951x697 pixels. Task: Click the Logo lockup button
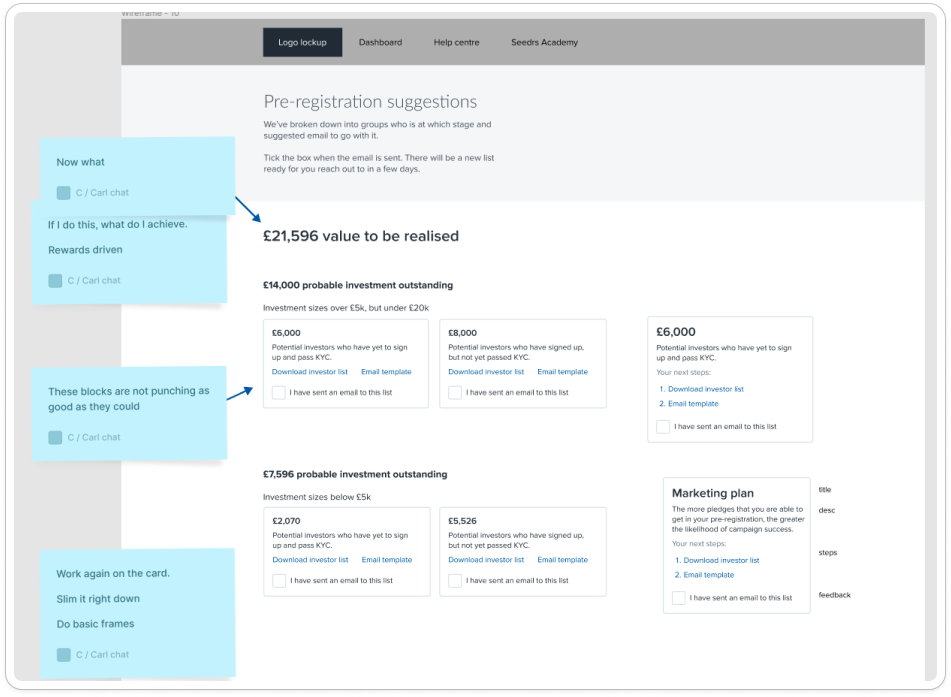point(302,42)
